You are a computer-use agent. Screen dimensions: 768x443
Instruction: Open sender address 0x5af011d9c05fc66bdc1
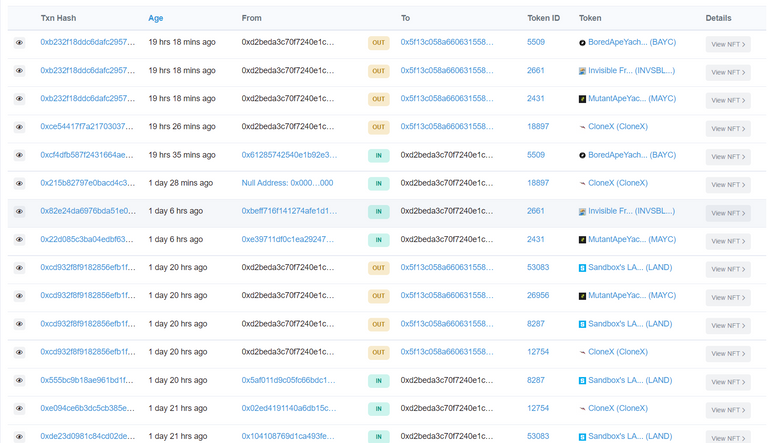point(288,380)
